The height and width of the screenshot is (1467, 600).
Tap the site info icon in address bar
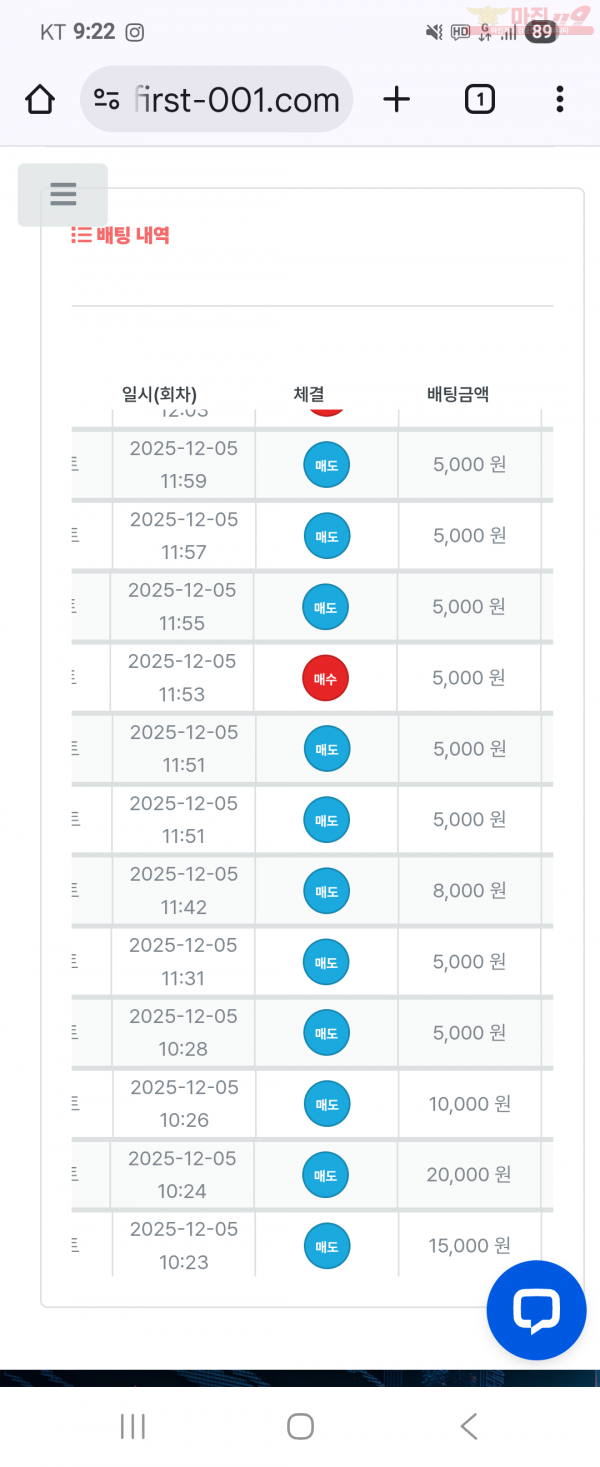(x=107, y=99)
